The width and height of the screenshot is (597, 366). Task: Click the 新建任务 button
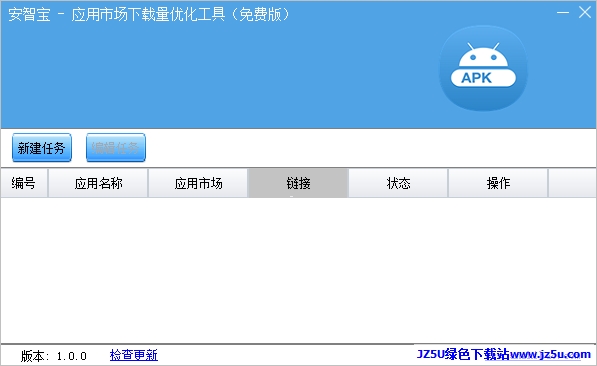[42, 147]
